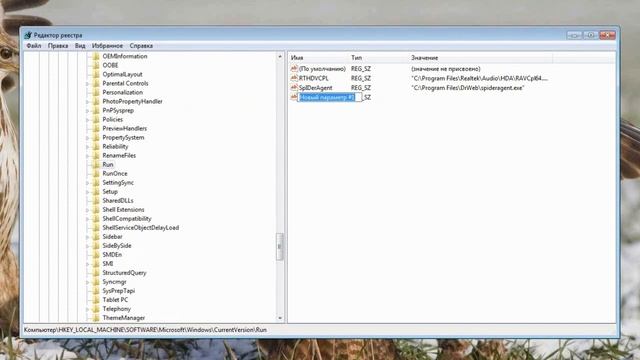The height and width of the screenshot is (360, 640).
Task: Select the ThemeManager tree key
Action: [124, 318]
